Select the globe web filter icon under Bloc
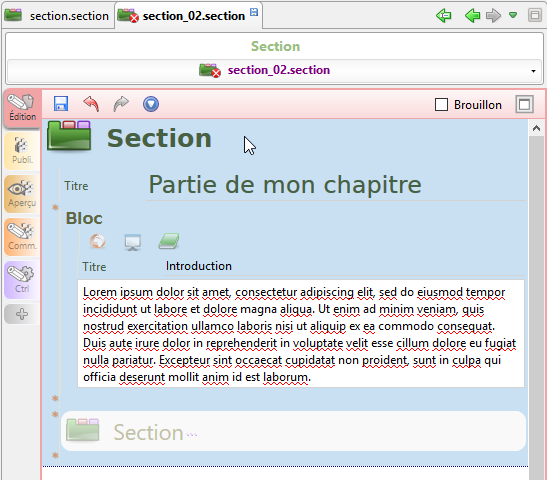Image resolution: width=547 pixels, height=480 pixels. 98,241
